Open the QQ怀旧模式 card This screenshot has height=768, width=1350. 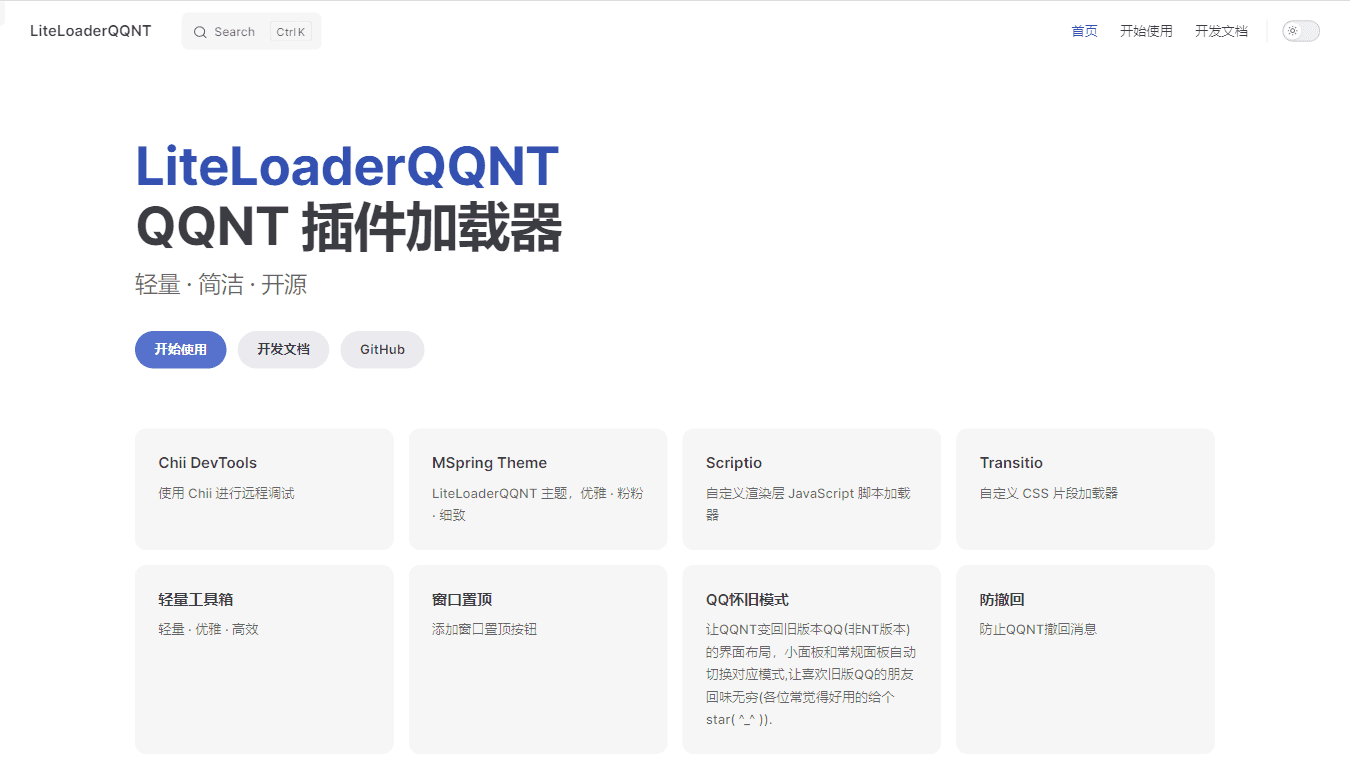(x=812, y=659)
